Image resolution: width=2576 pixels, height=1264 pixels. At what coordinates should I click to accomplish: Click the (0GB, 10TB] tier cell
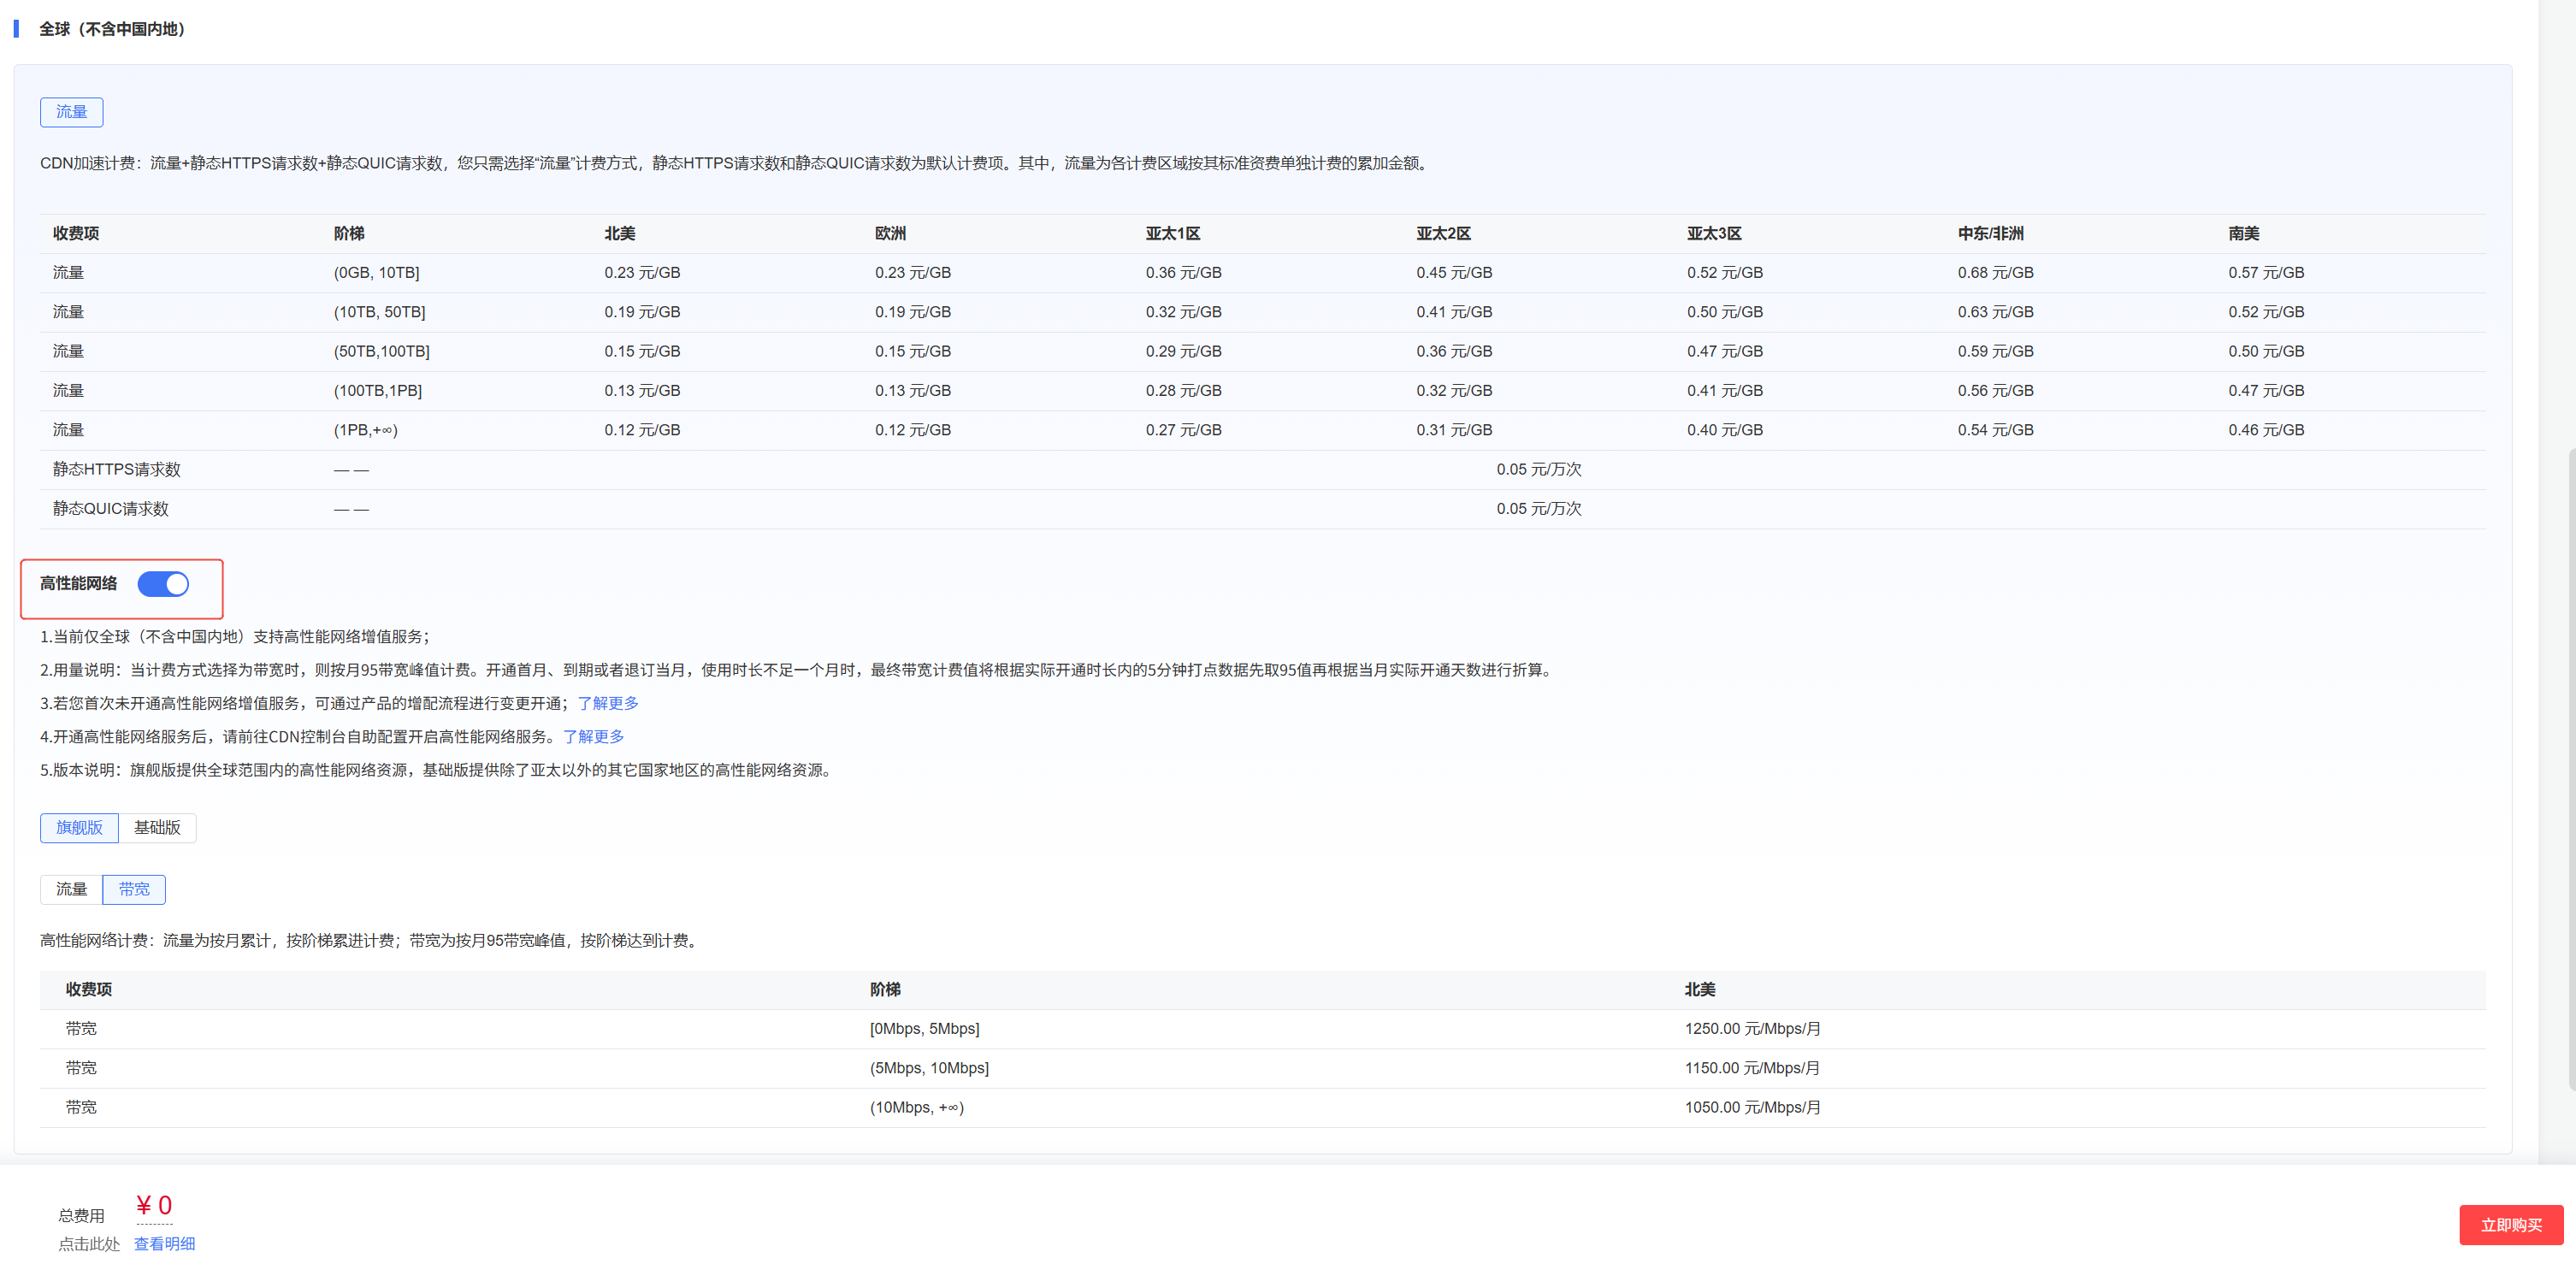point(376,273)
